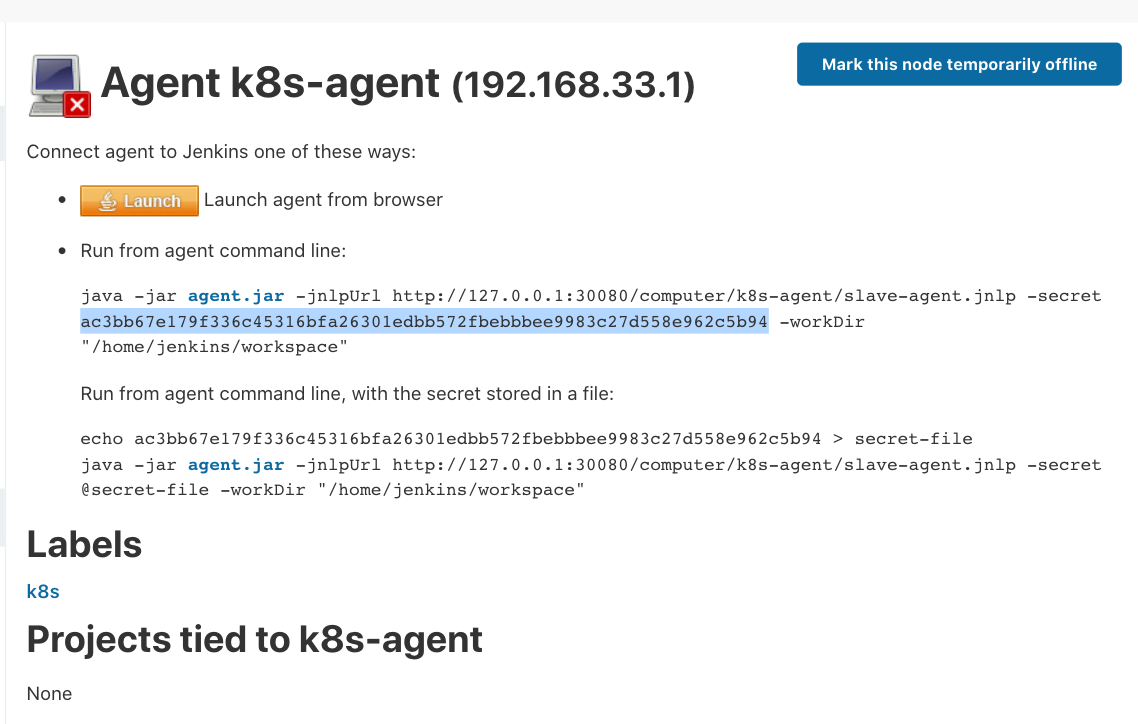Click the "Launch agent from browser" text
This screenshot has width=1138, height=724.
click(323, 200)
